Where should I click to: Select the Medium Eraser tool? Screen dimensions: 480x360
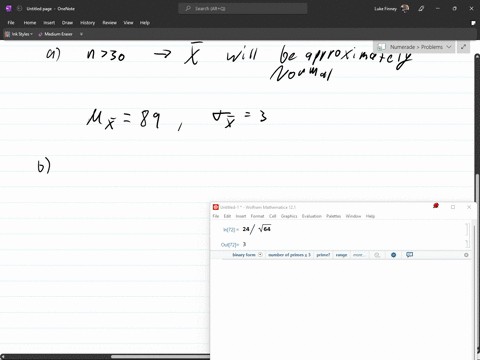(55, 34)
